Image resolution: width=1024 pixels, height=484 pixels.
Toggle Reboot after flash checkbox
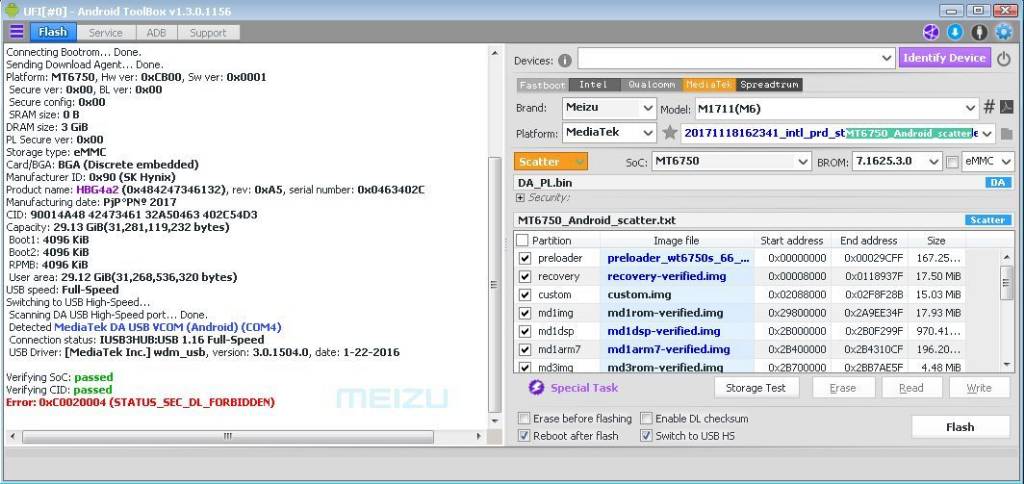click(x=524, y=436)
